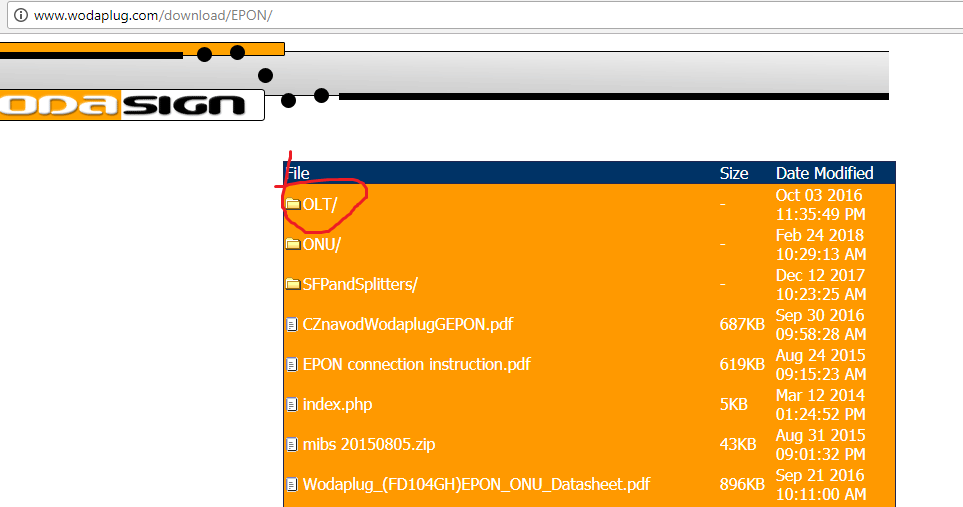Open the SFPandSplitters/ folder link

point(361,284)
